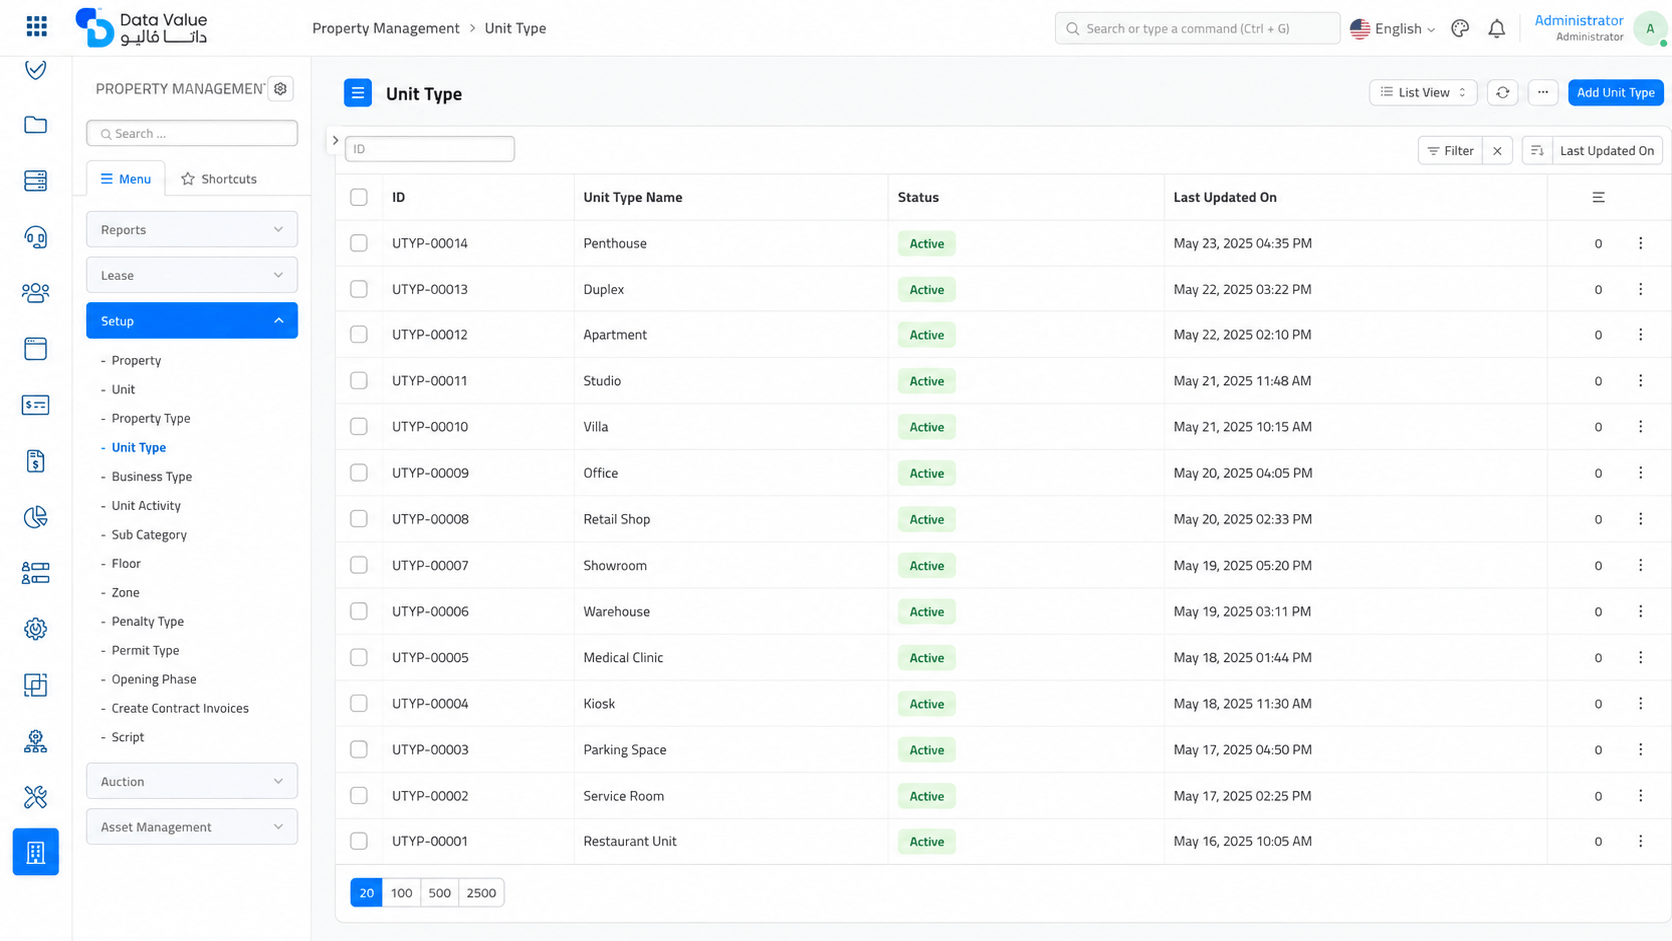Image resolution: width=1672 pixels, height=941 pixels.
Task: Expand the Reports menu section
Action: [192, 229]
